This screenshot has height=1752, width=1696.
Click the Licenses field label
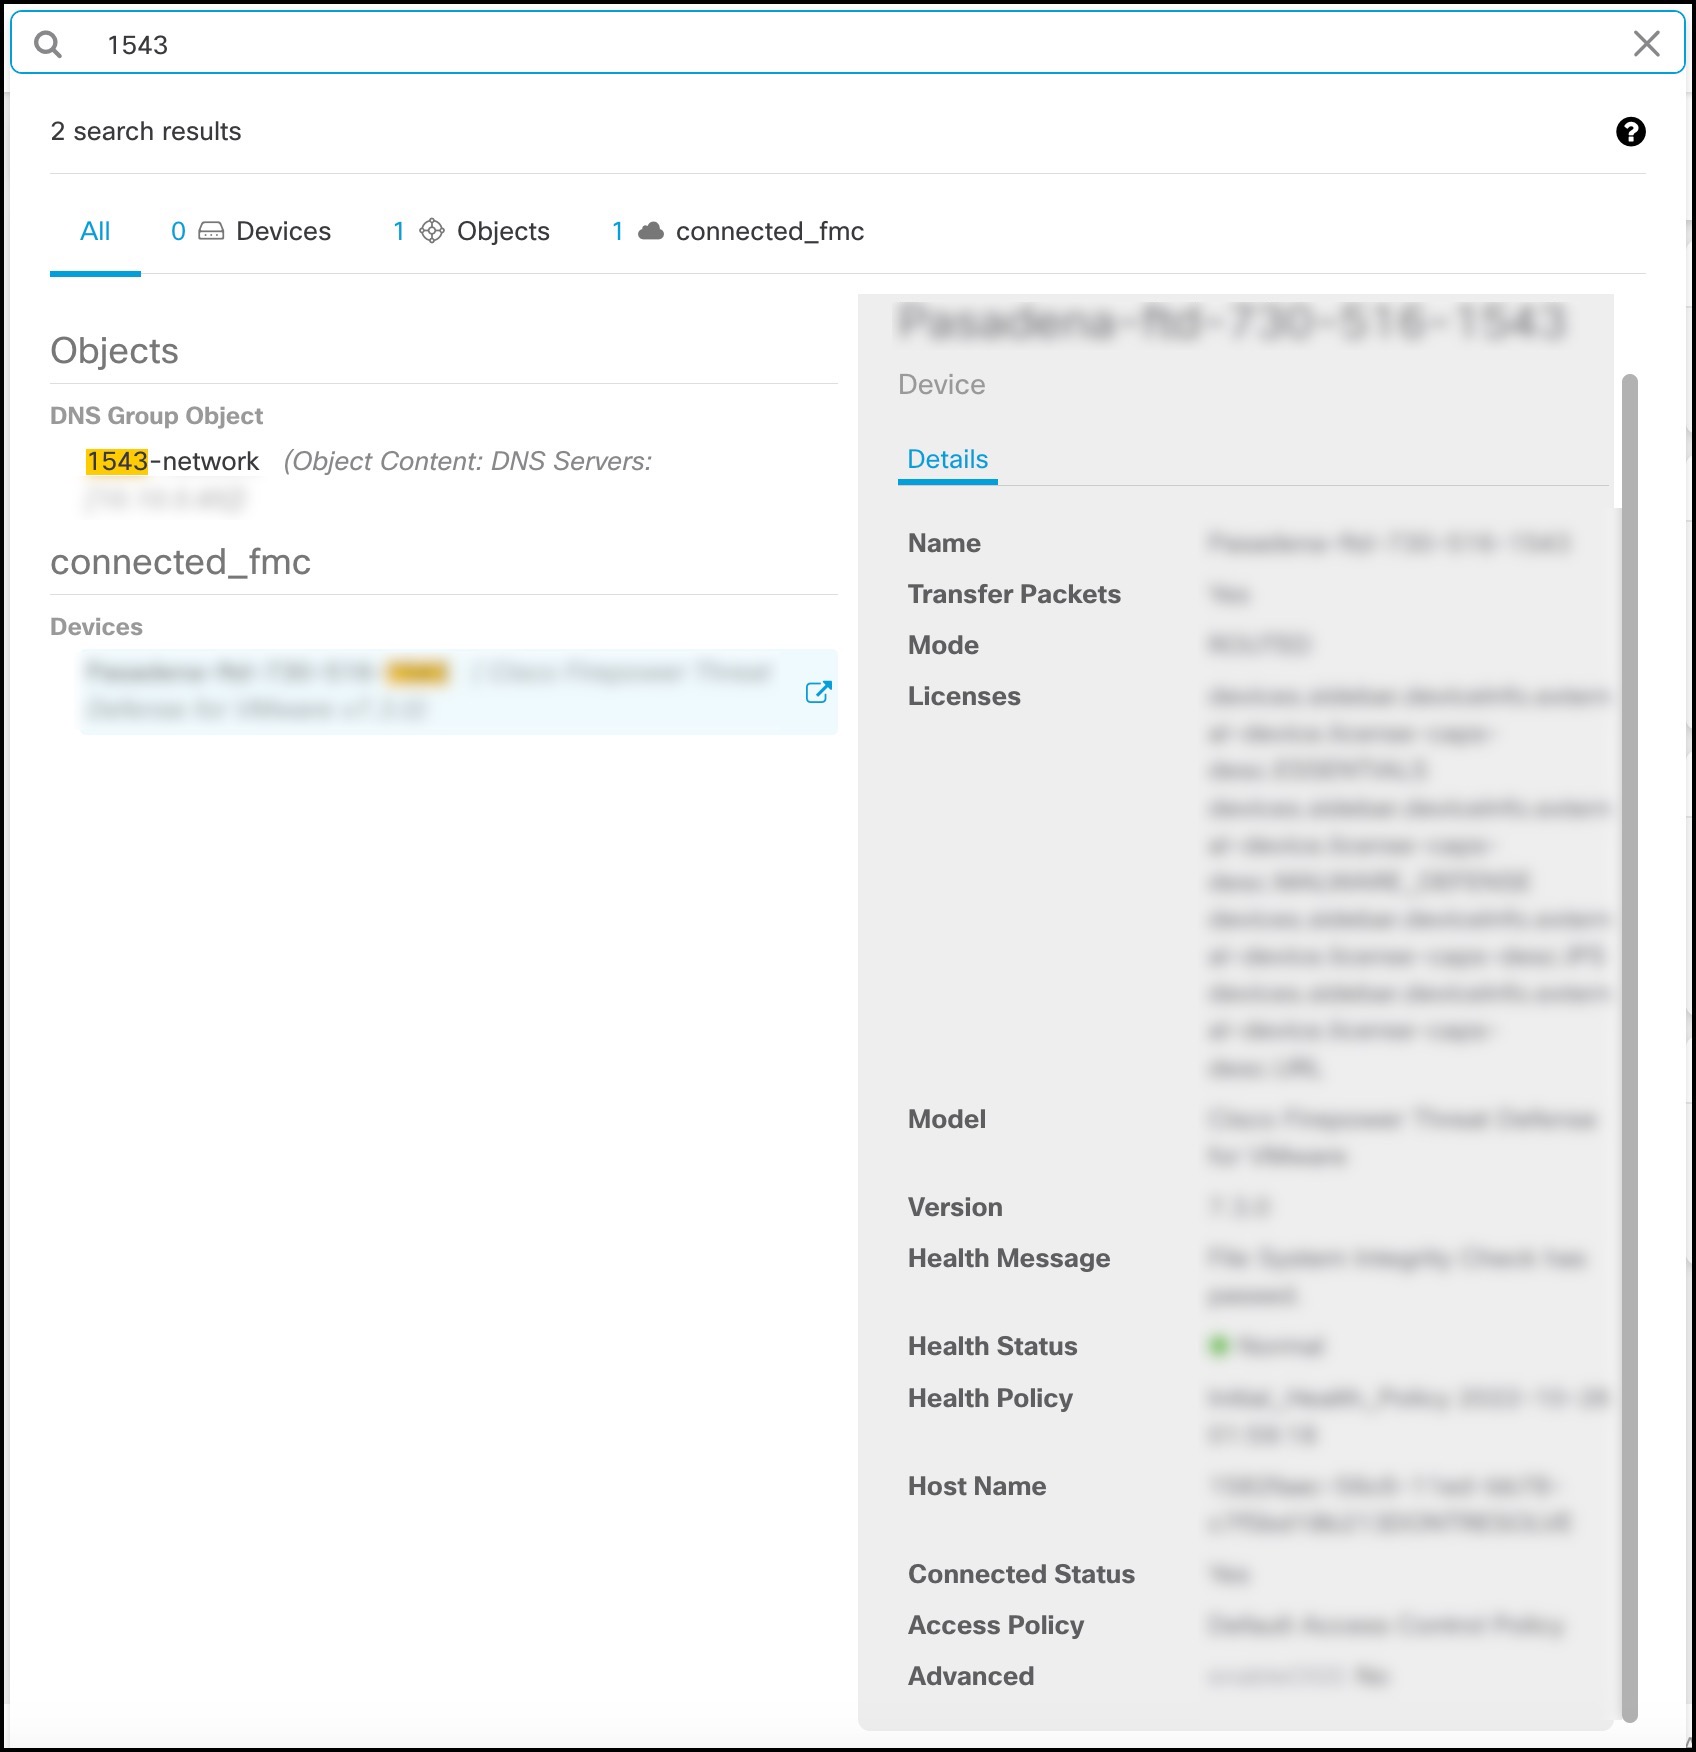[964, 696]
